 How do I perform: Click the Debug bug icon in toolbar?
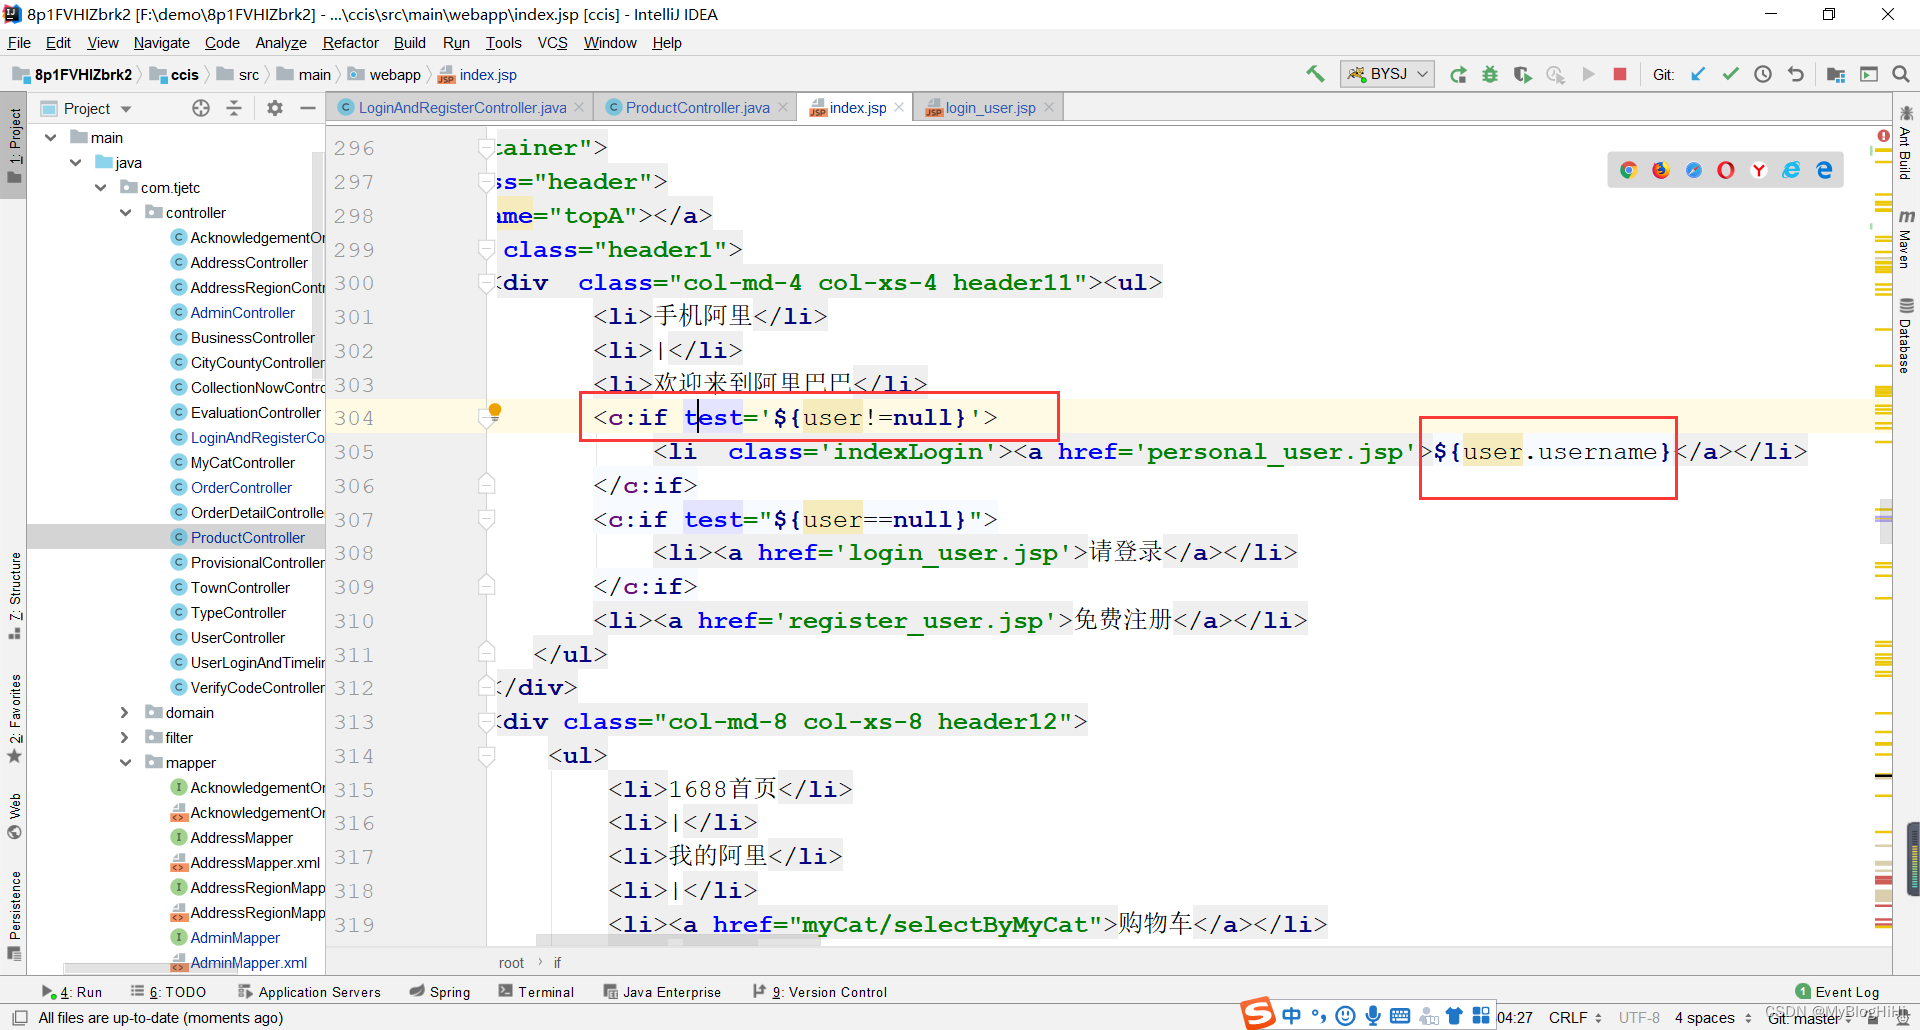point(1490,74)
